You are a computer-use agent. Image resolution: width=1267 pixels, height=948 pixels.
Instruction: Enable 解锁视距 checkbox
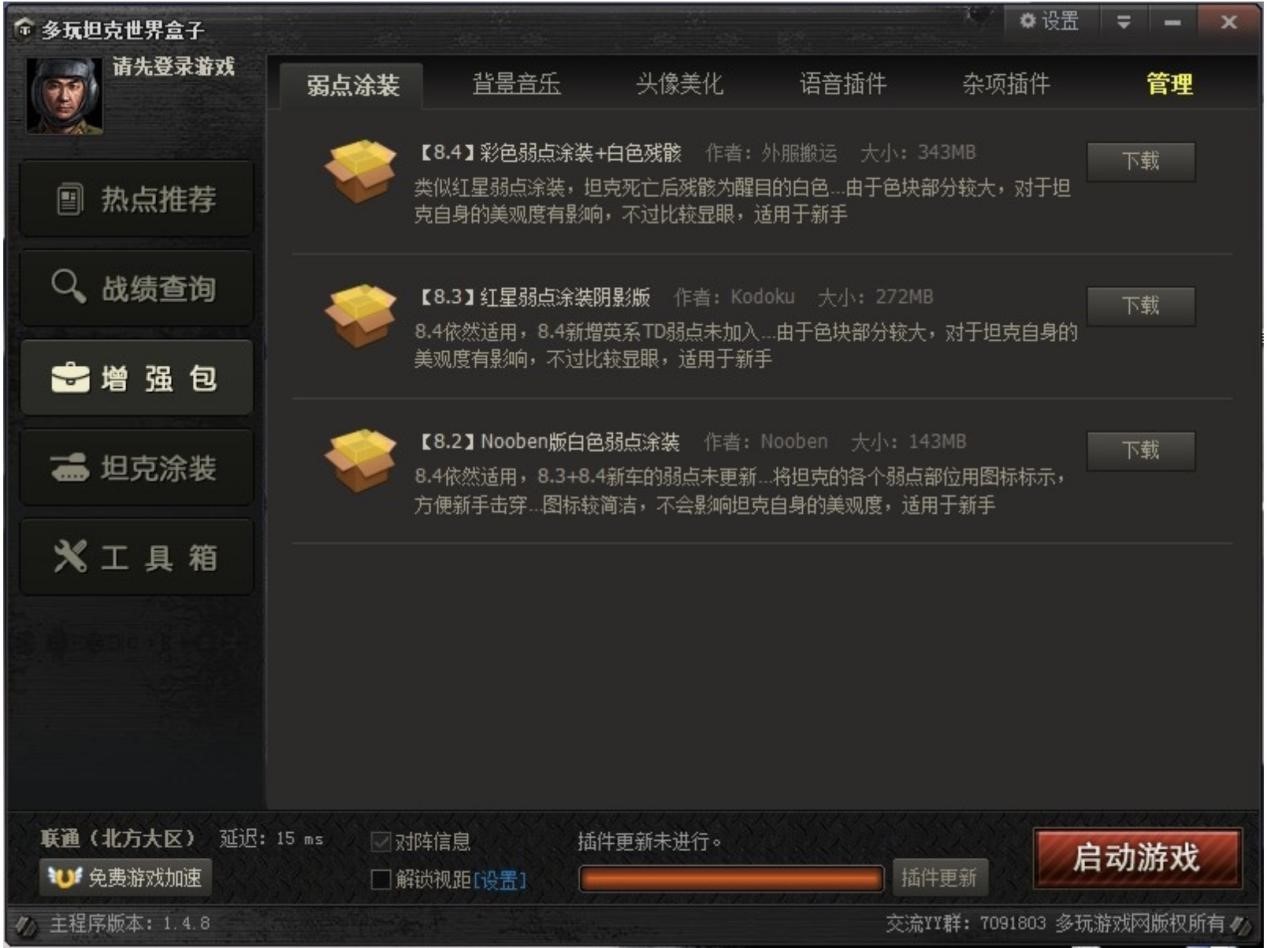380,880
